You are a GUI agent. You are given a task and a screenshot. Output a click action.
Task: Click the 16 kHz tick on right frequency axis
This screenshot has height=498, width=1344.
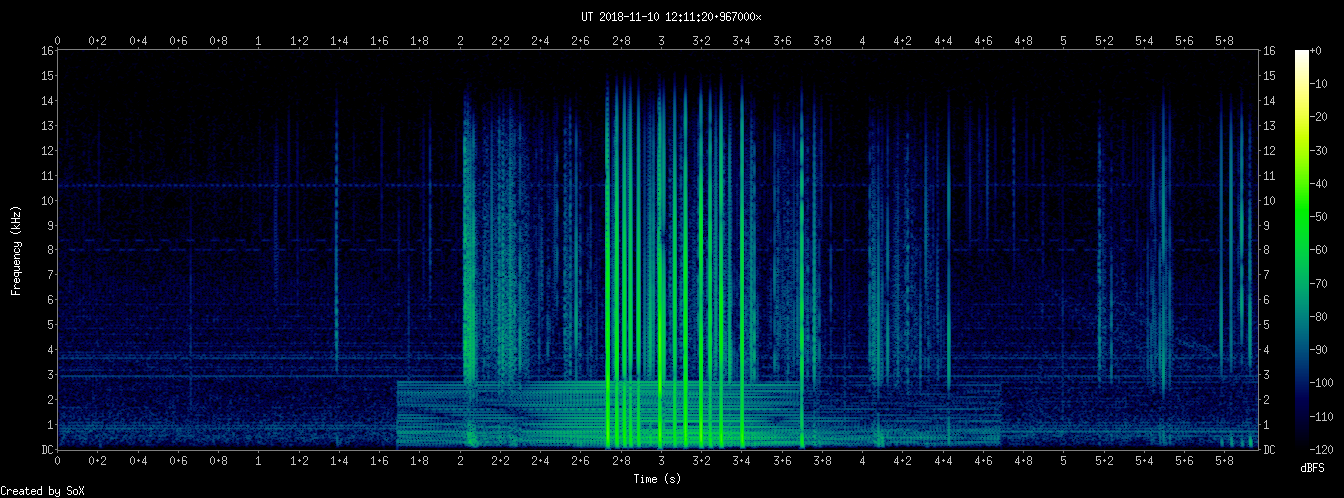coord(1270,51)
